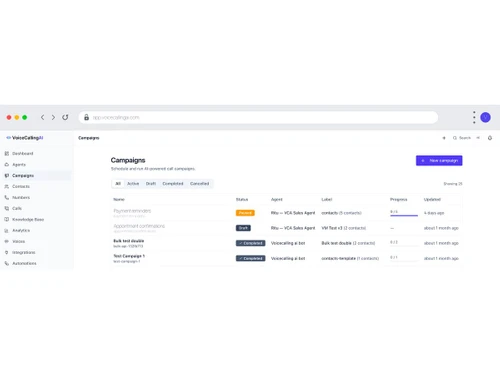
Task: Click the address bar padlock icon
Action: click(86, 117)
